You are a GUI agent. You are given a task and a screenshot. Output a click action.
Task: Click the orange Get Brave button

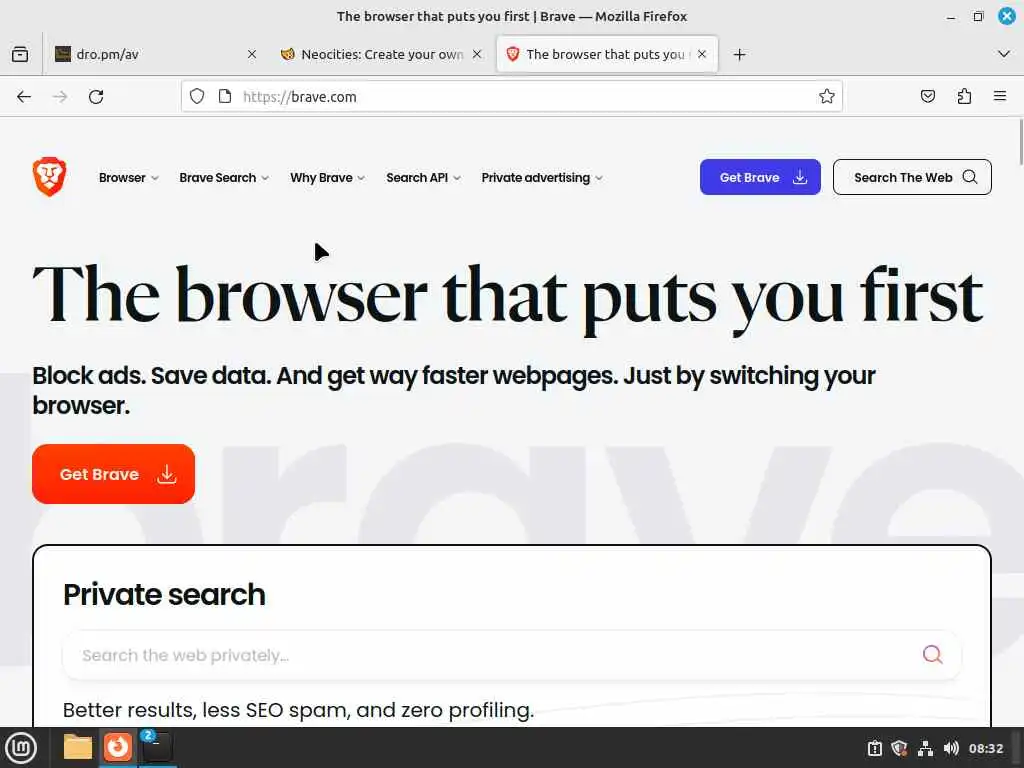114,474
